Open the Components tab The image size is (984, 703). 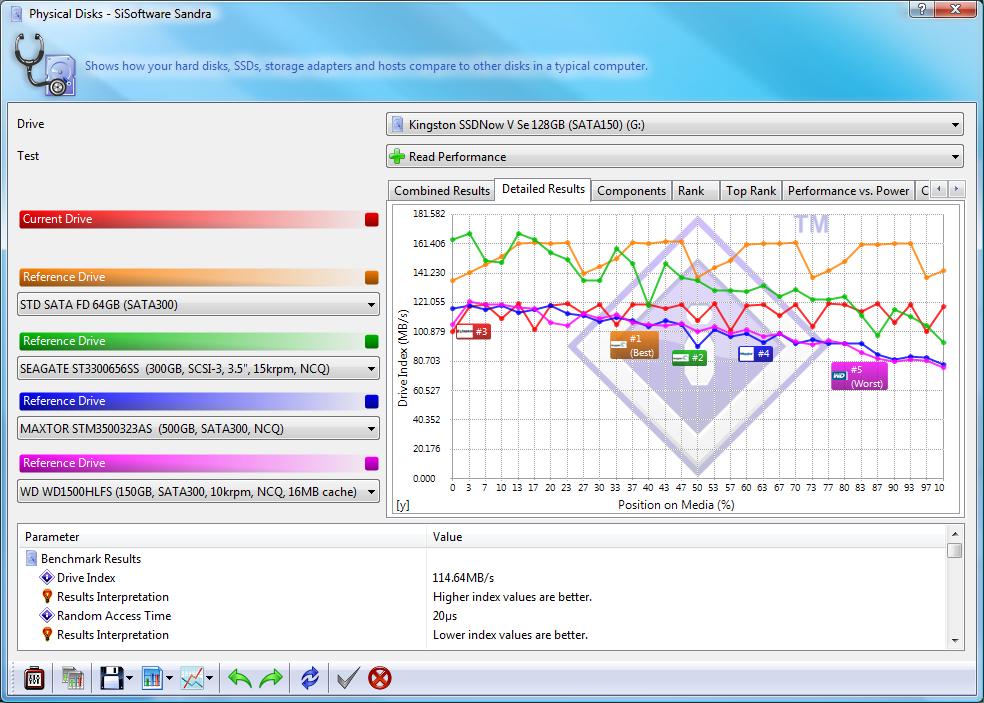(631, 191)
